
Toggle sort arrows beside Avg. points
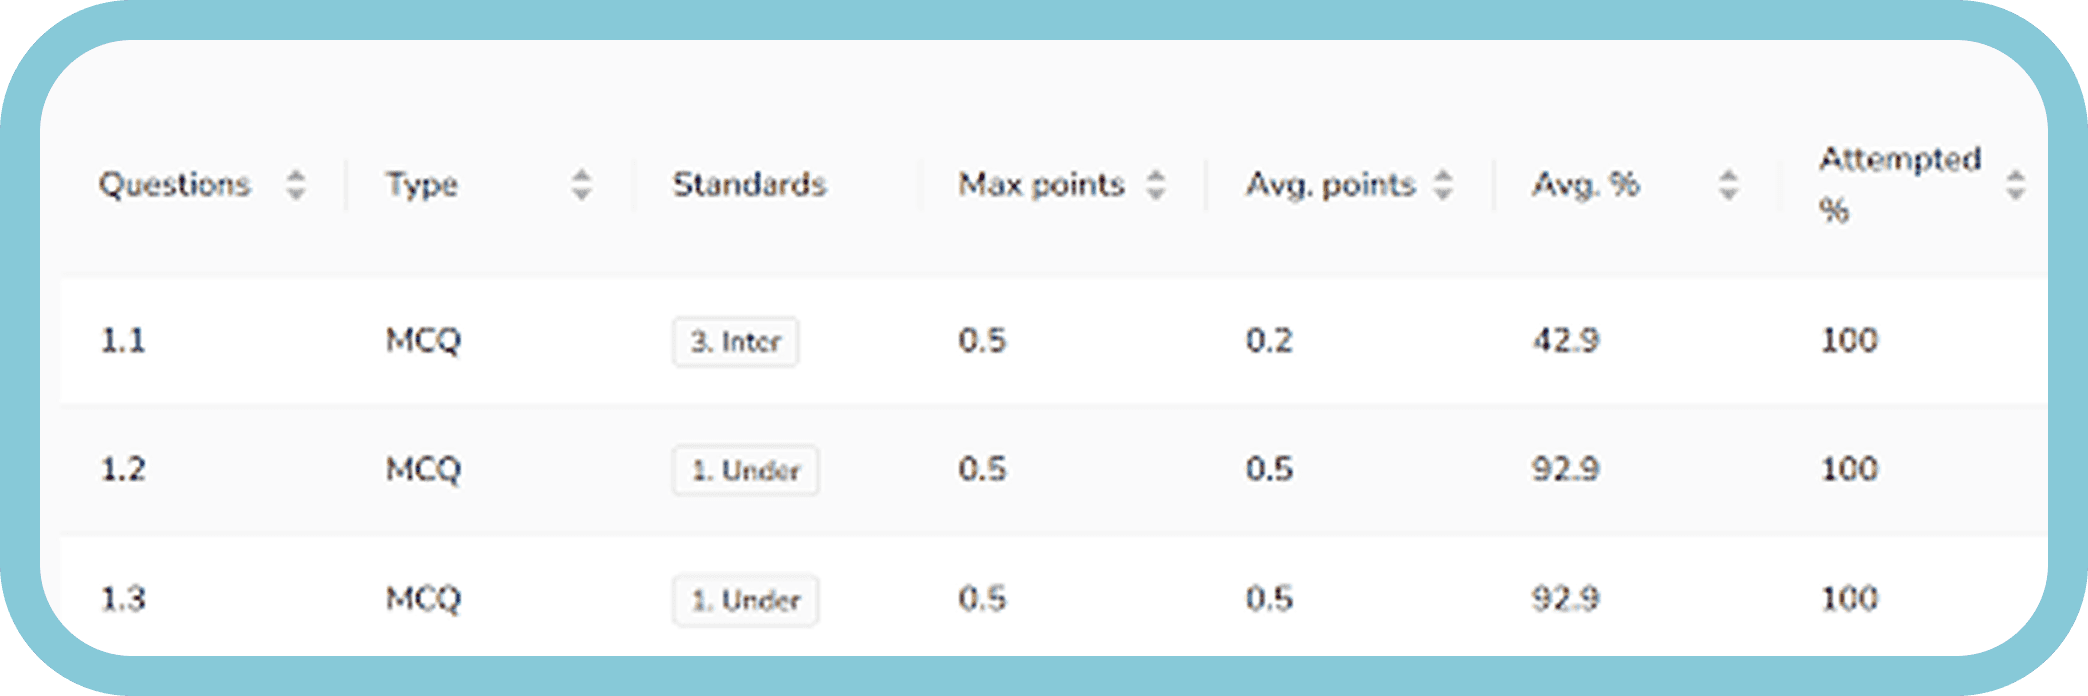click(1442, 184)
